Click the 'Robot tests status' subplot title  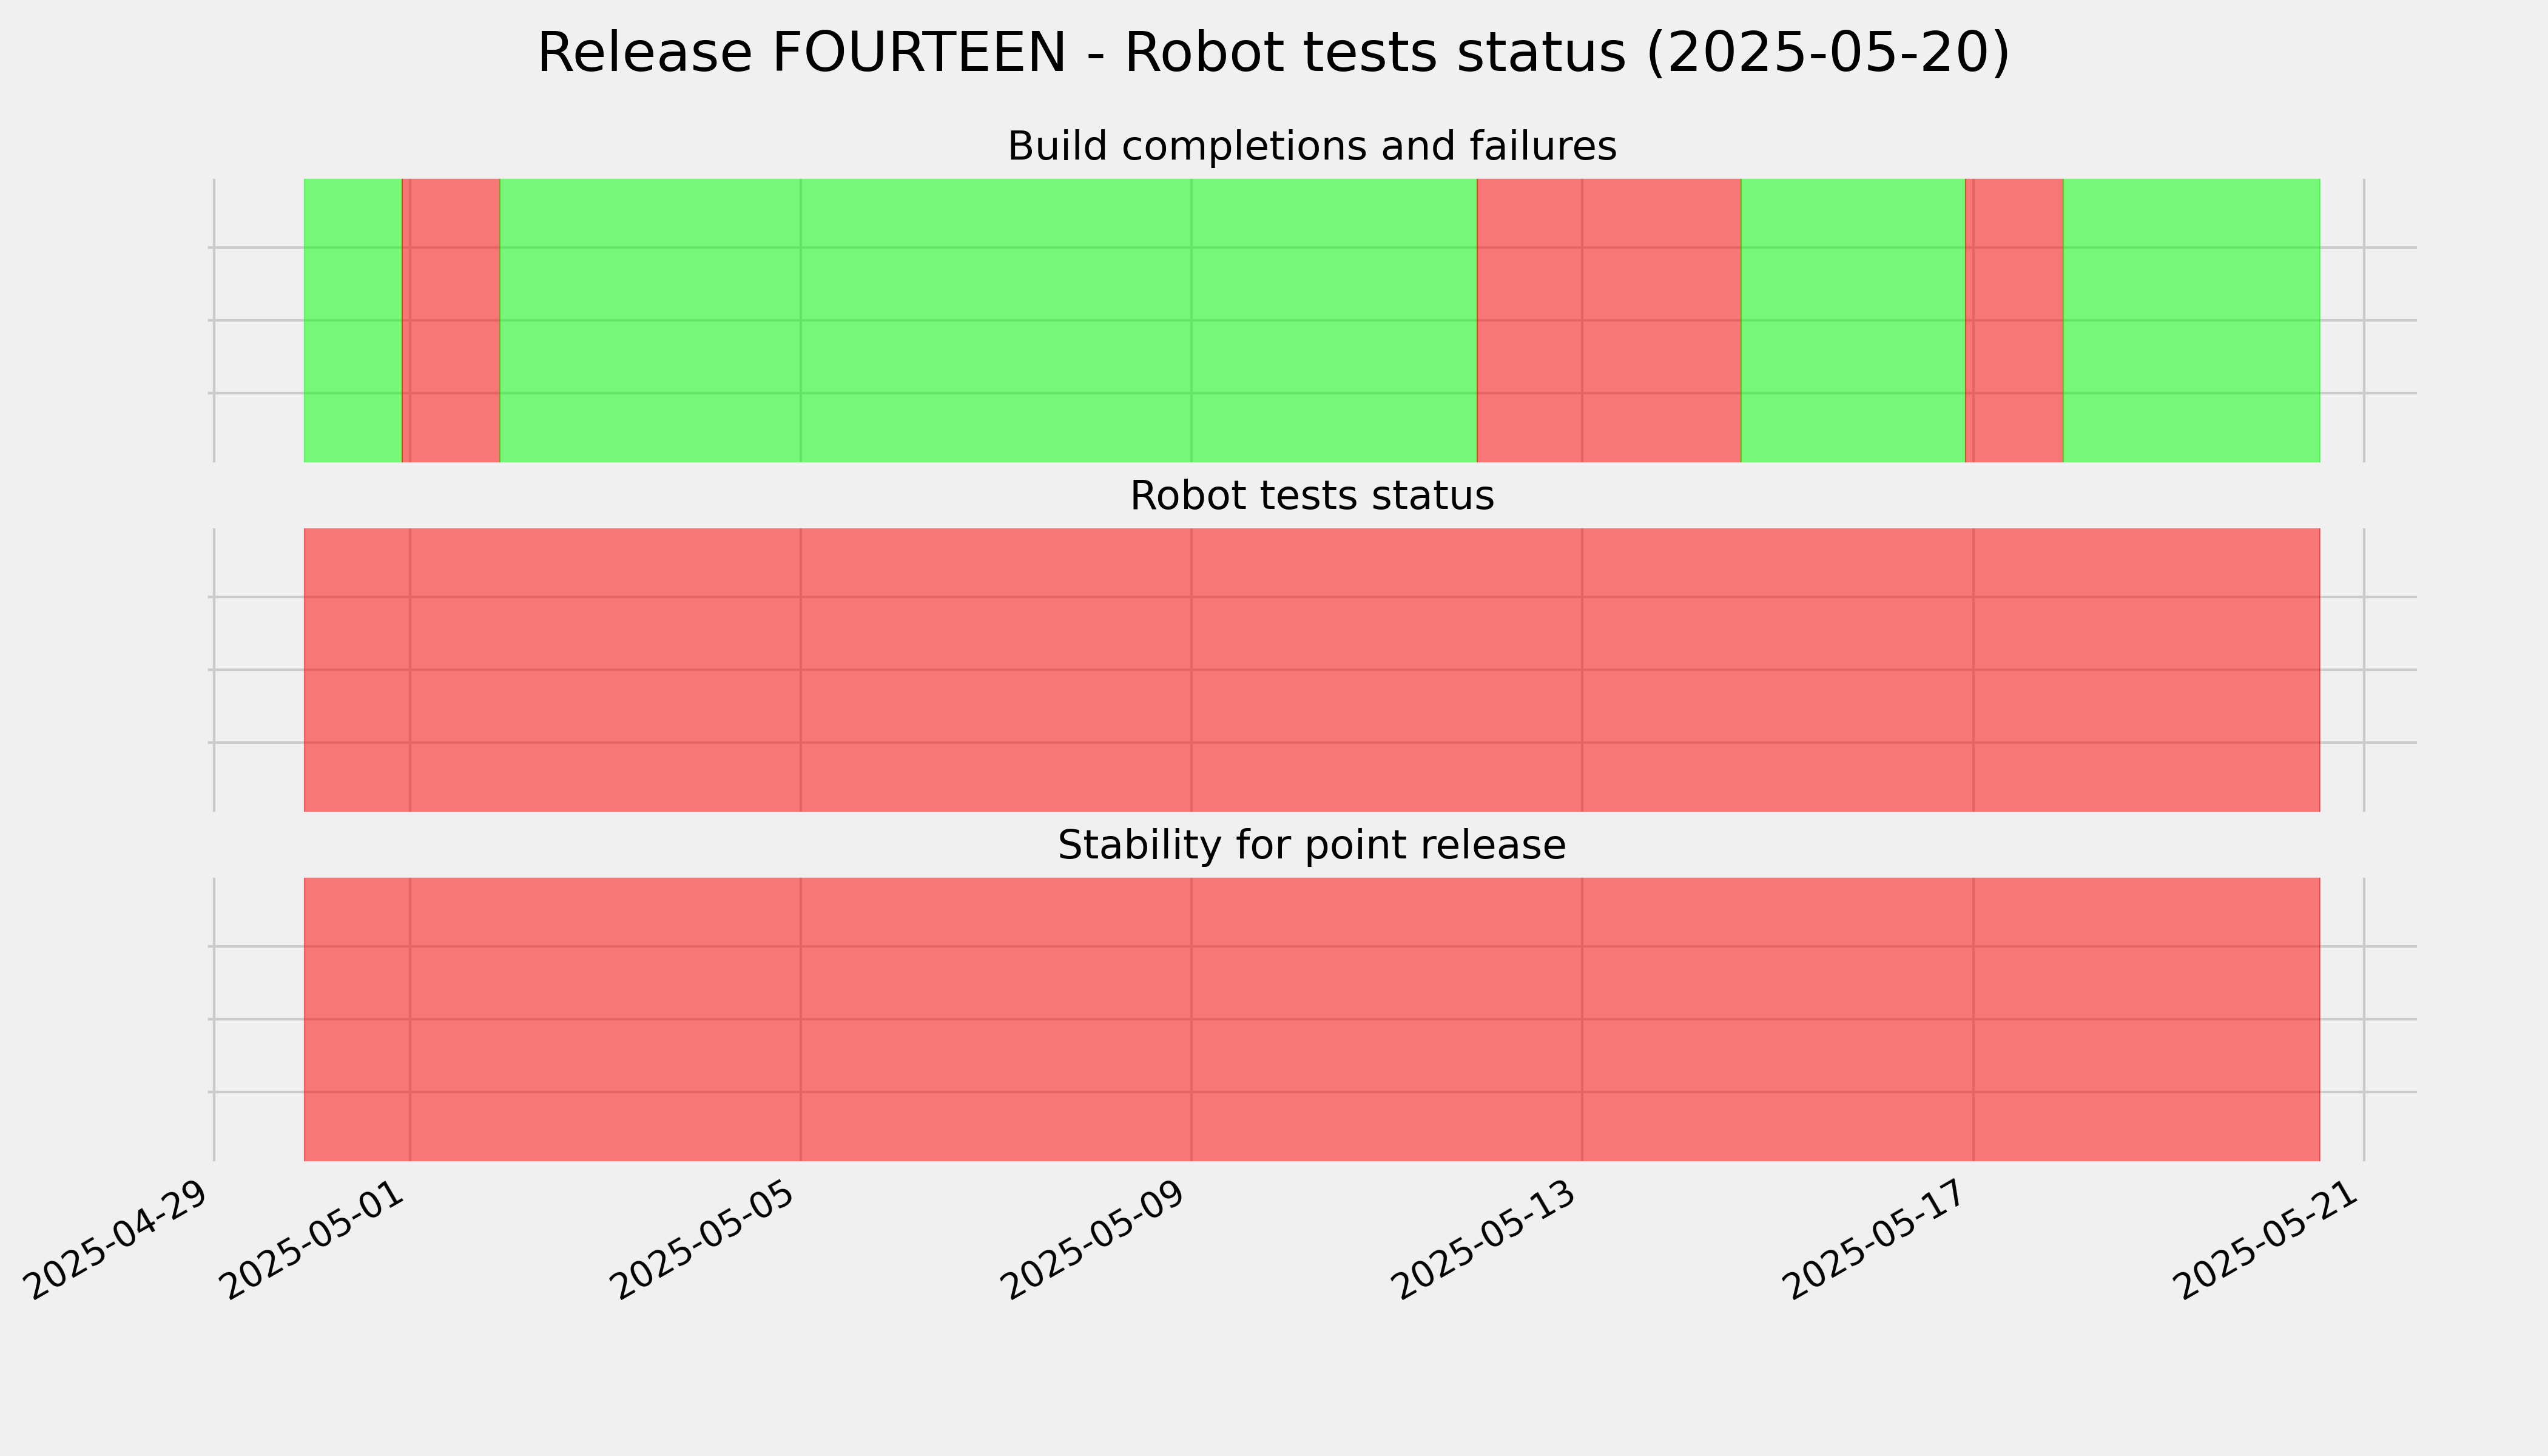pyautogui.click(x=1311, y=496)
